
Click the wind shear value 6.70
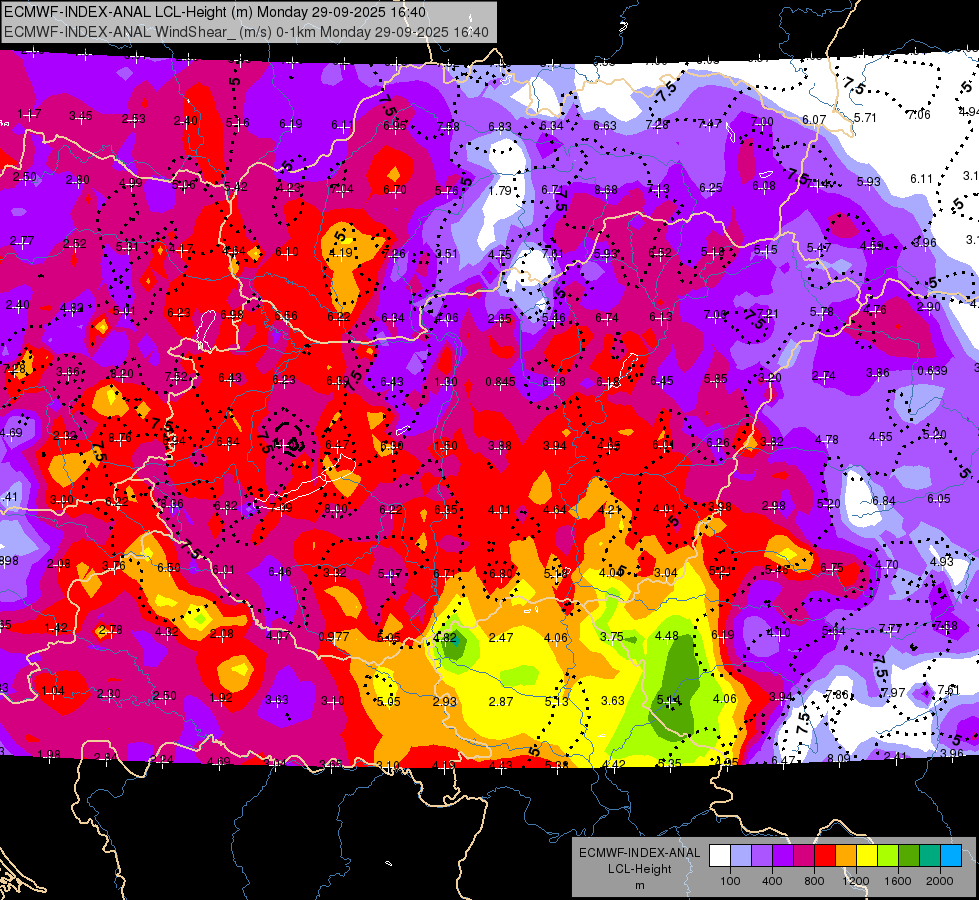pyautogui.click(x=395, y=190)
